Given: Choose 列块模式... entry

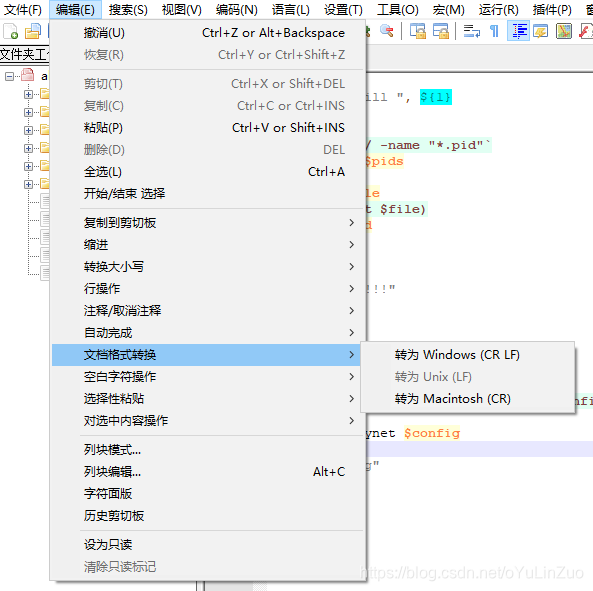Looking at the screenshot, I should coord(207,450).
